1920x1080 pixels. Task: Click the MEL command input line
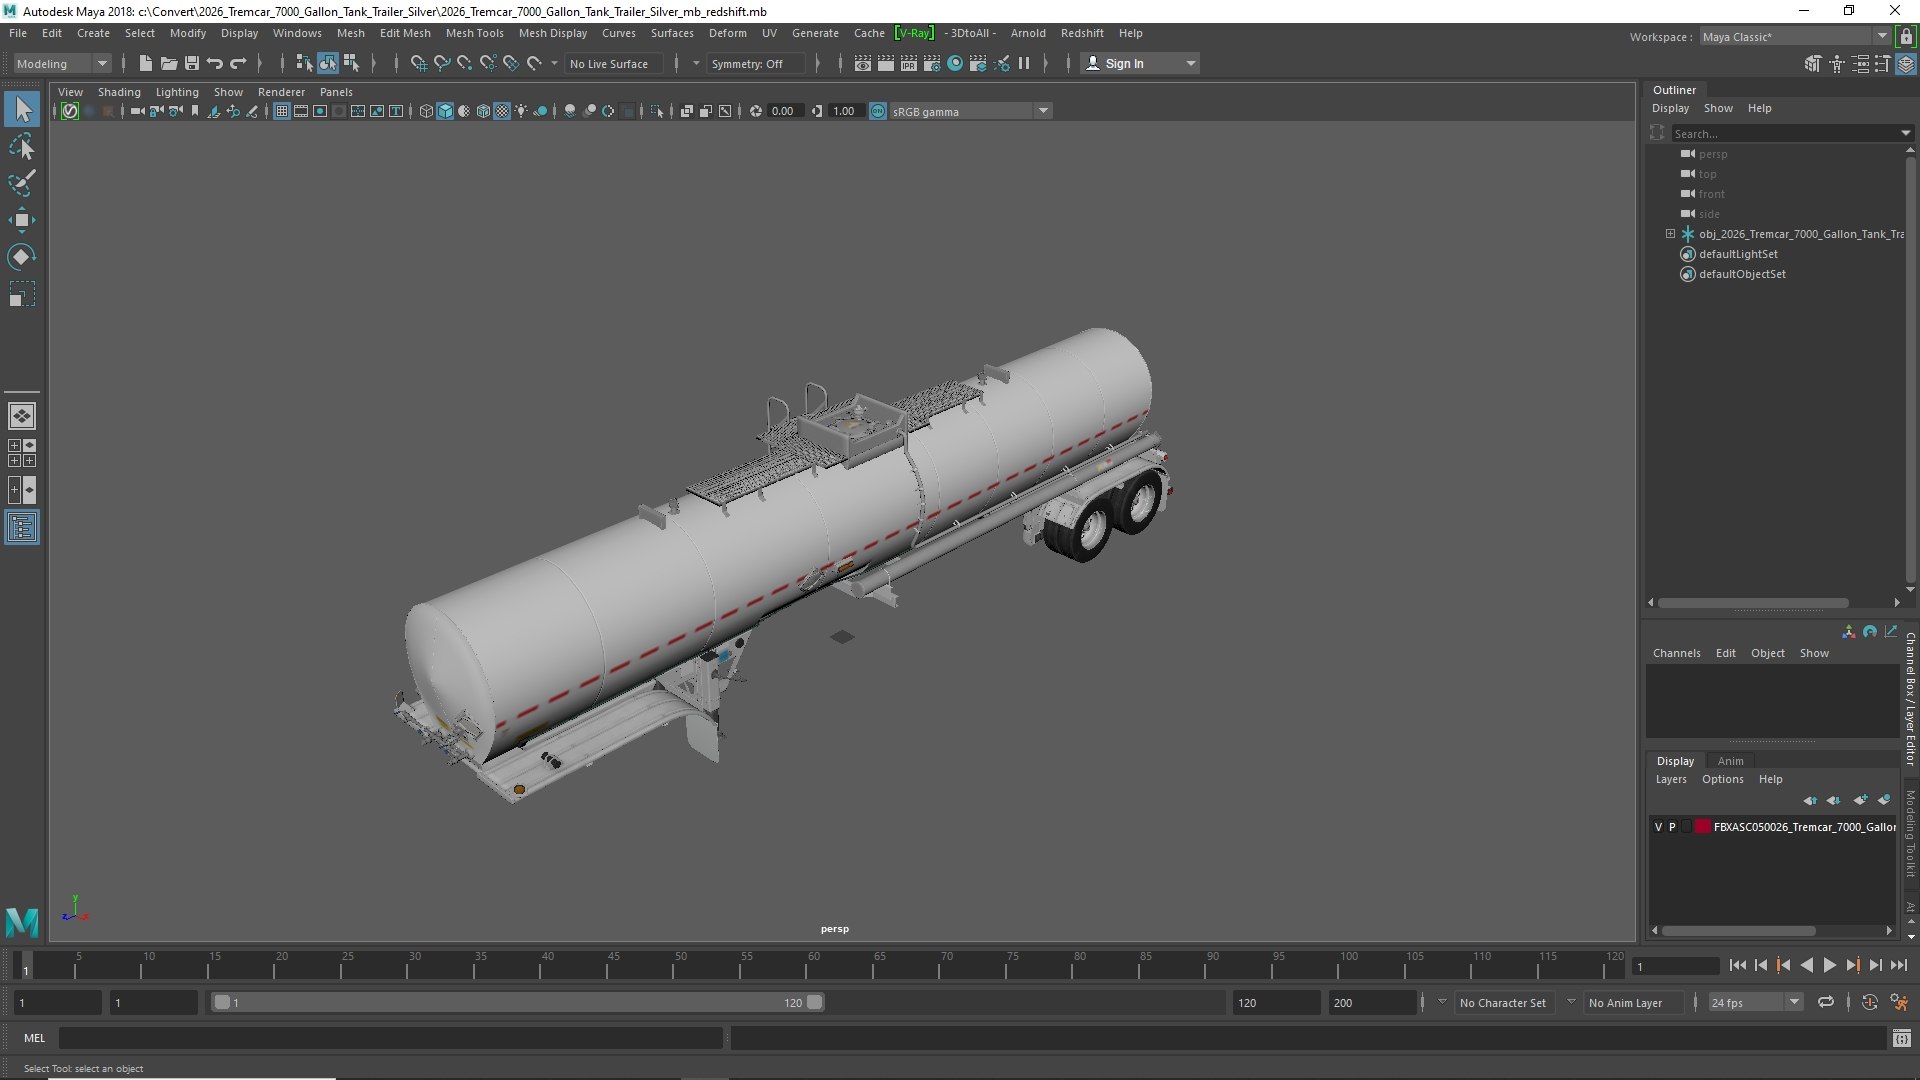tap(390, 1038)
